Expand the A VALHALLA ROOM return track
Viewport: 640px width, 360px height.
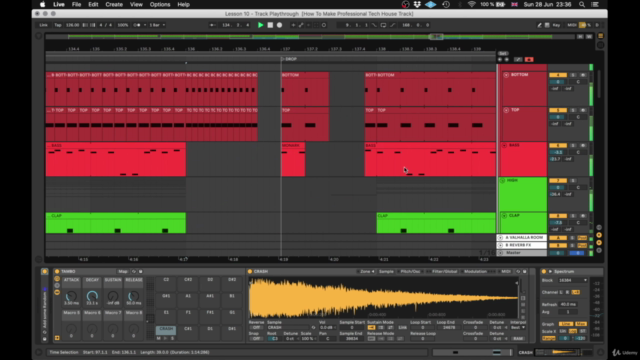pyautogui.click(x=500, y=238)
